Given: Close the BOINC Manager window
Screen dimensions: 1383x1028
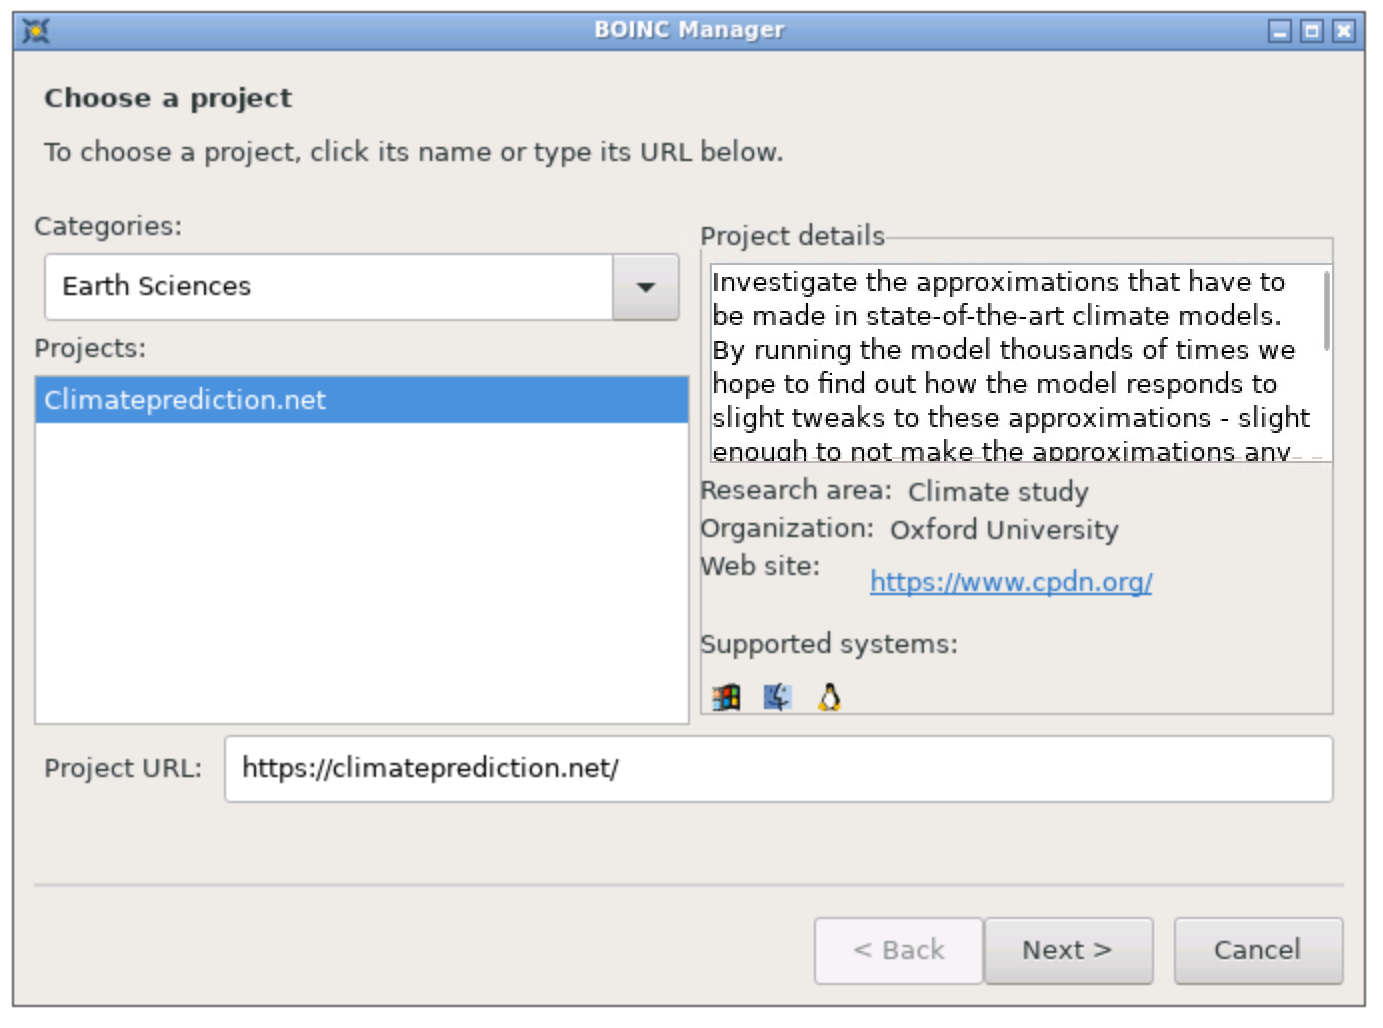Looking at the screenshot, I should coord(1344,31).
